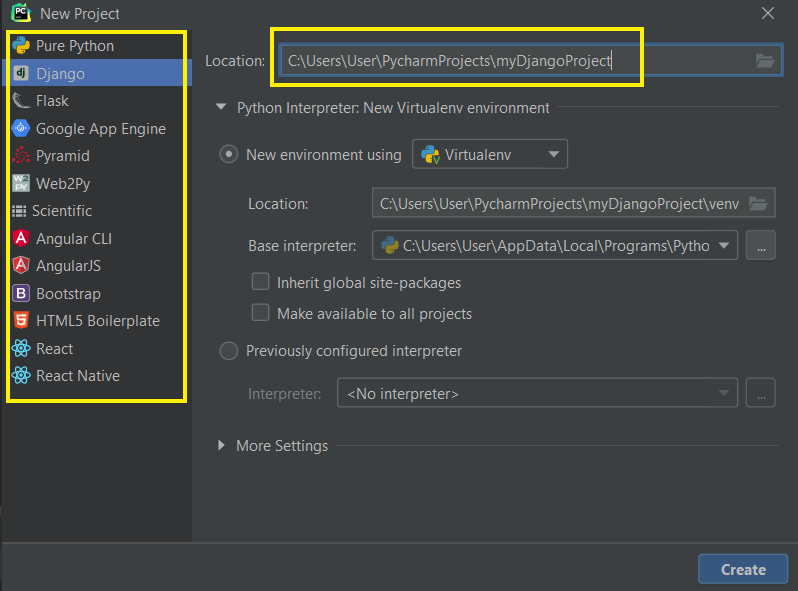Click the AngularJS list entry text
Screen dimensions: 798x591
[68, 266]
